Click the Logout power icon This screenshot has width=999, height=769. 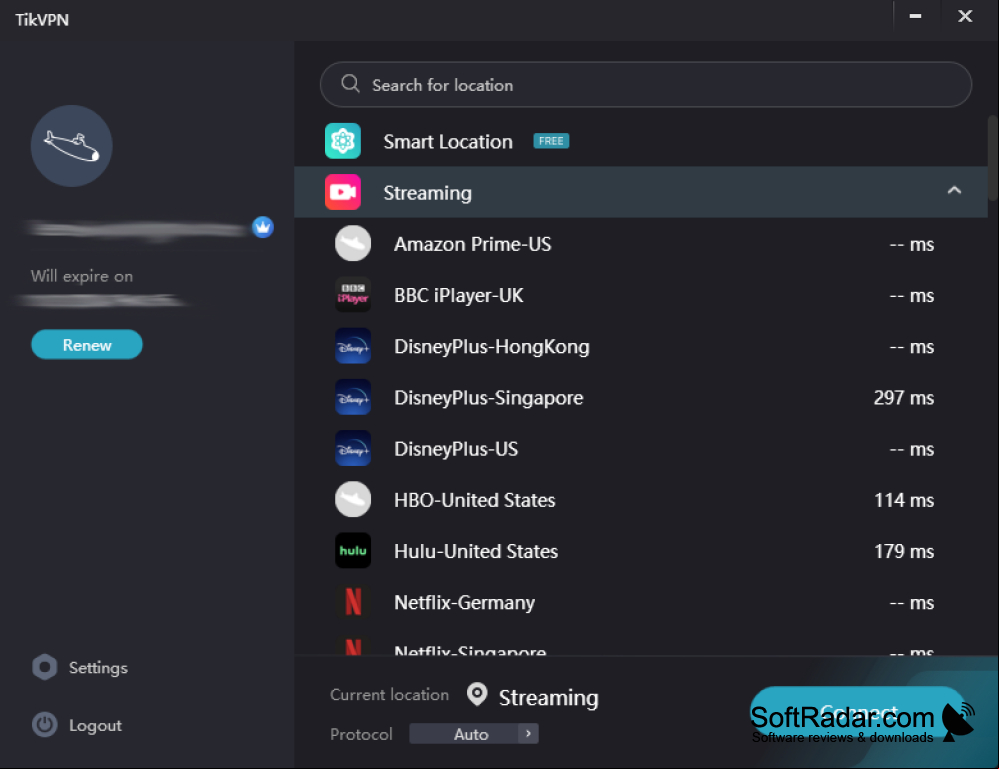(x=45, y=724)
